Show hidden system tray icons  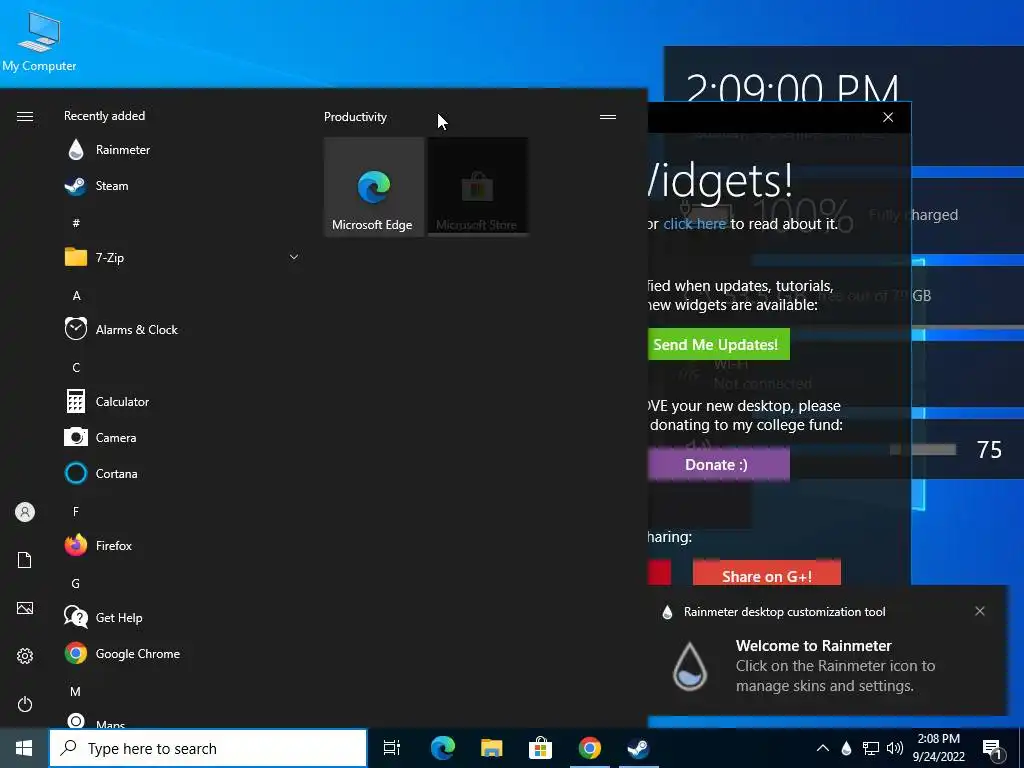point(823,748)
